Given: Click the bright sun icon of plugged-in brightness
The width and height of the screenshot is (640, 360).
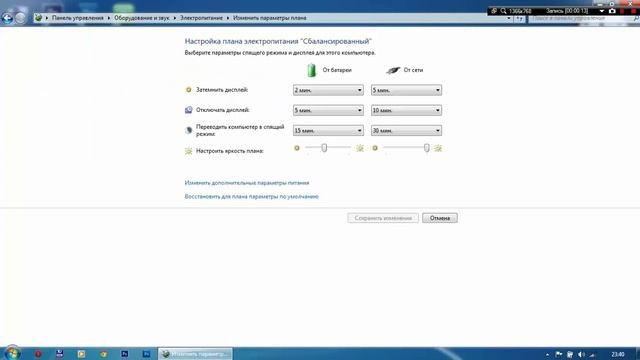Looking at the screenshot, I should [438, 148].
